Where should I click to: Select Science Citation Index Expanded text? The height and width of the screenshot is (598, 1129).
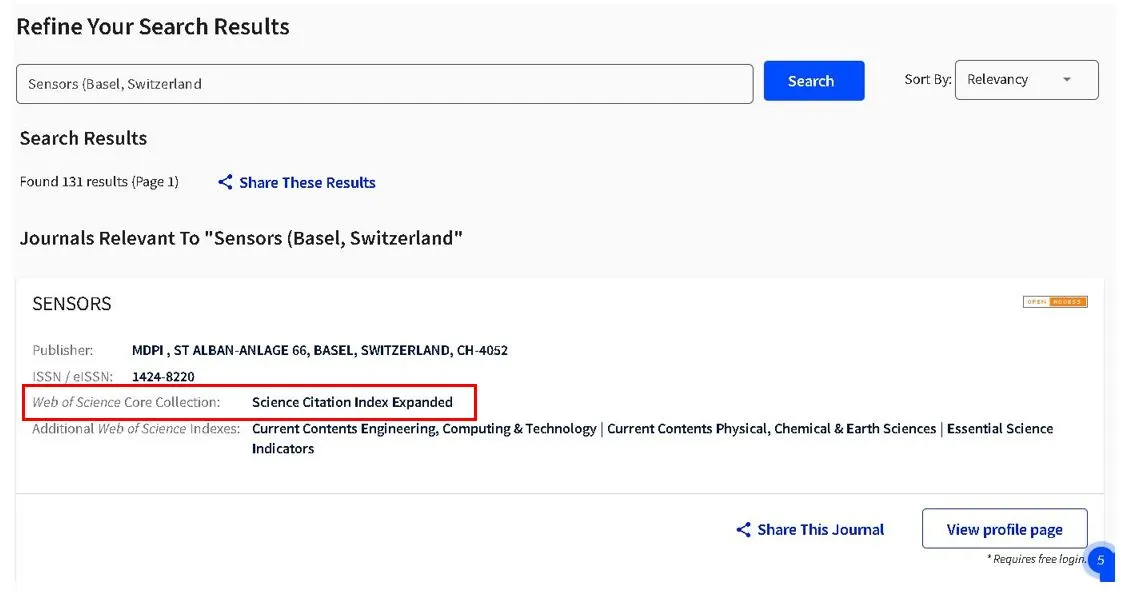(352, 402)
